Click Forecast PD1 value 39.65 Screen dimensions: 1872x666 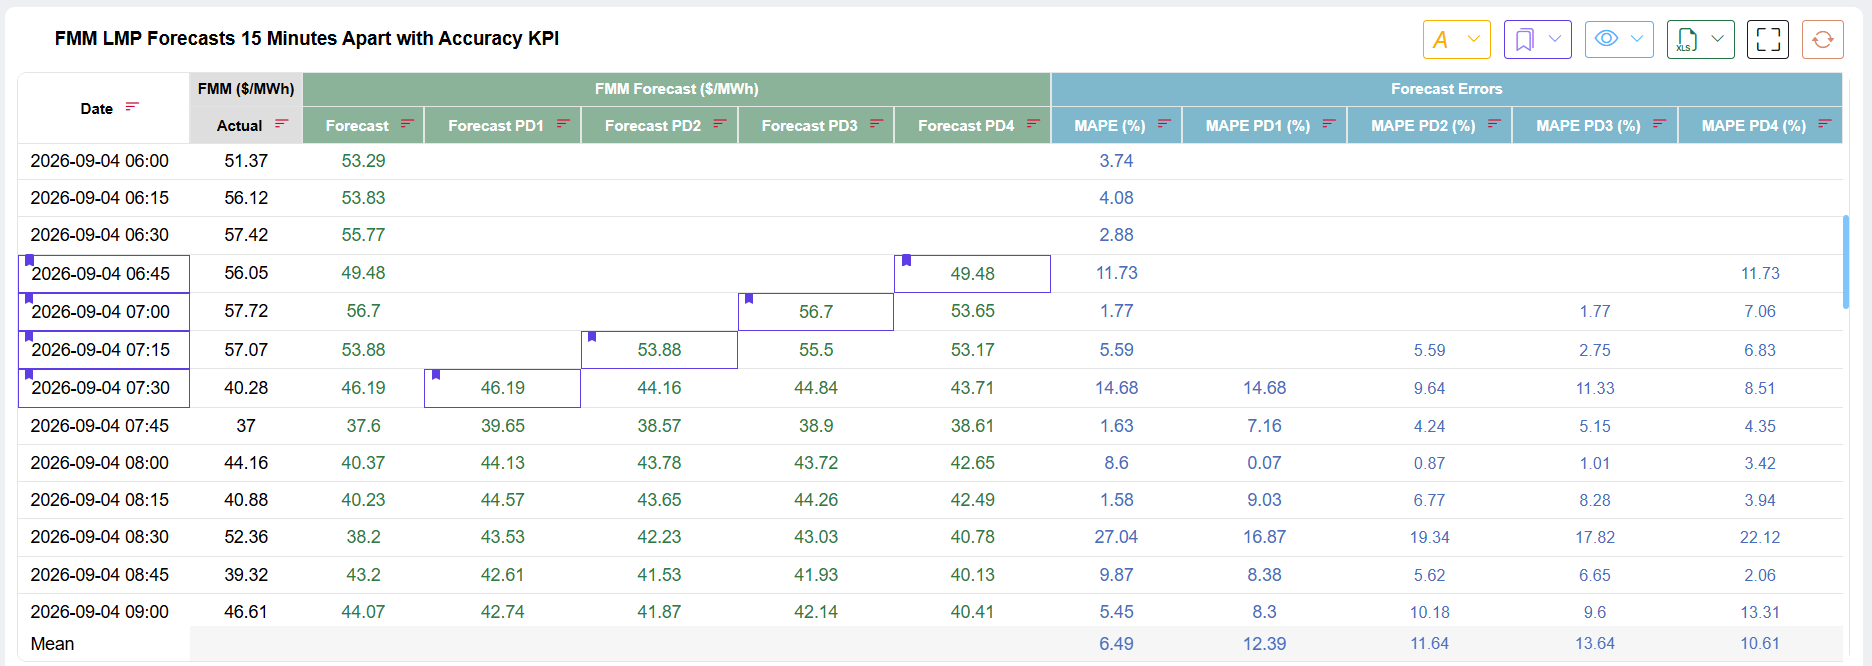[x=503, y=426]
